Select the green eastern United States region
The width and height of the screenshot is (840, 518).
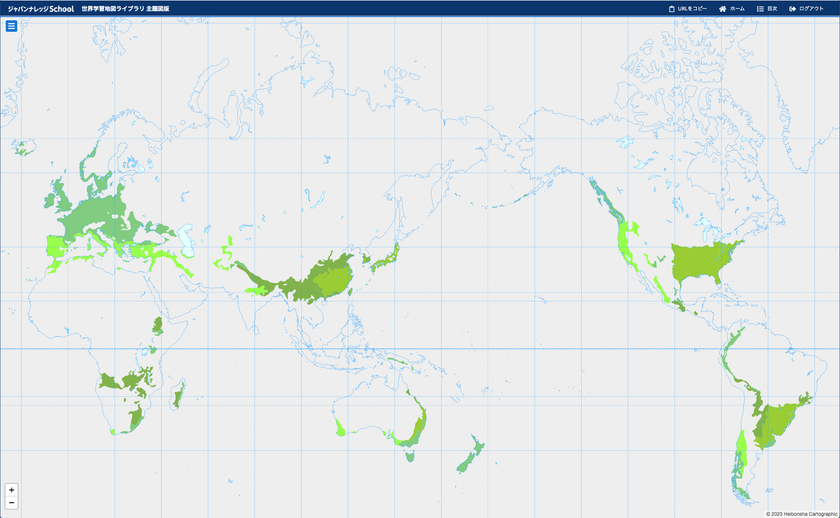[x=703, y=261]
